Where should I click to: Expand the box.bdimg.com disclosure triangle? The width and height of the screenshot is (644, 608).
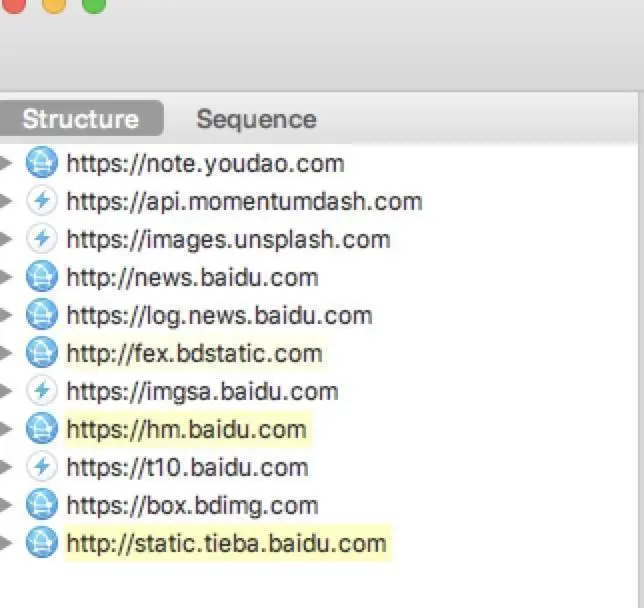(x=7, y=505)
